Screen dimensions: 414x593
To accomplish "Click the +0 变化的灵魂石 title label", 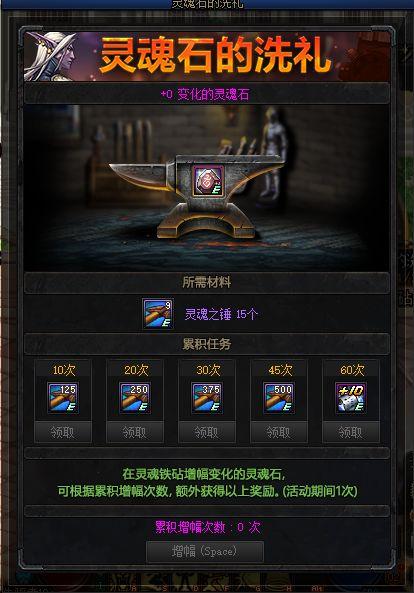I will [x=205, y=94].
